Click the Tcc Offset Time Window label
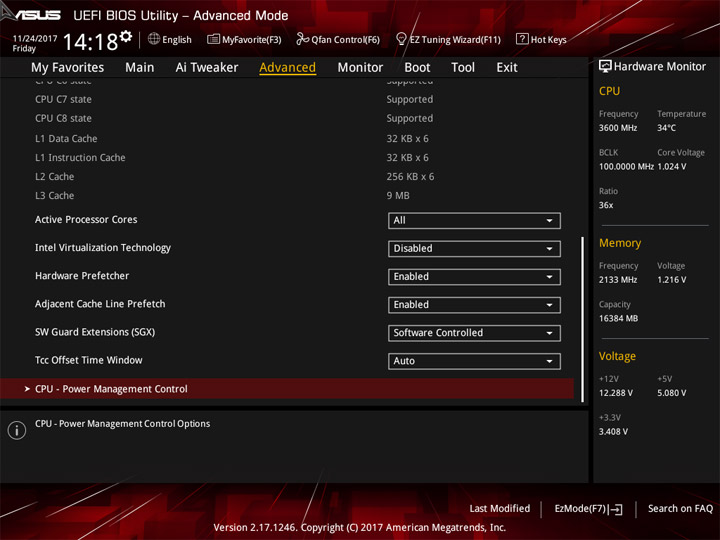The image size is (720, 540). (89, 360)
